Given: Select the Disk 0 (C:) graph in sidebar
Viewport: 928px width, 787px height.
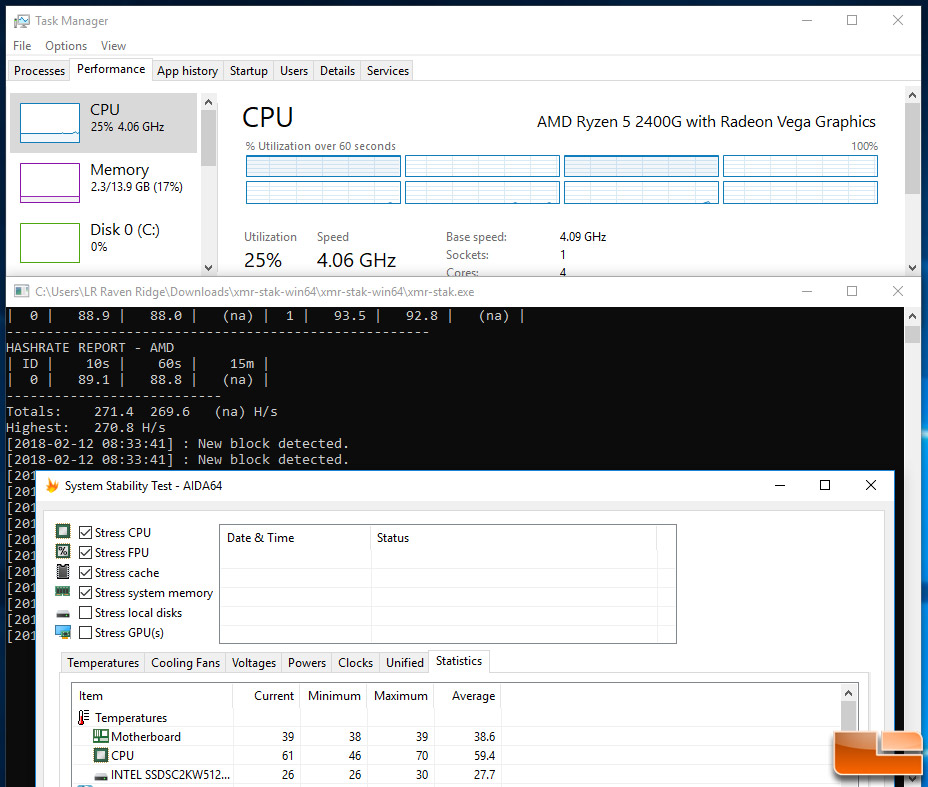Looking at the screenshot, I should [50, 243].
